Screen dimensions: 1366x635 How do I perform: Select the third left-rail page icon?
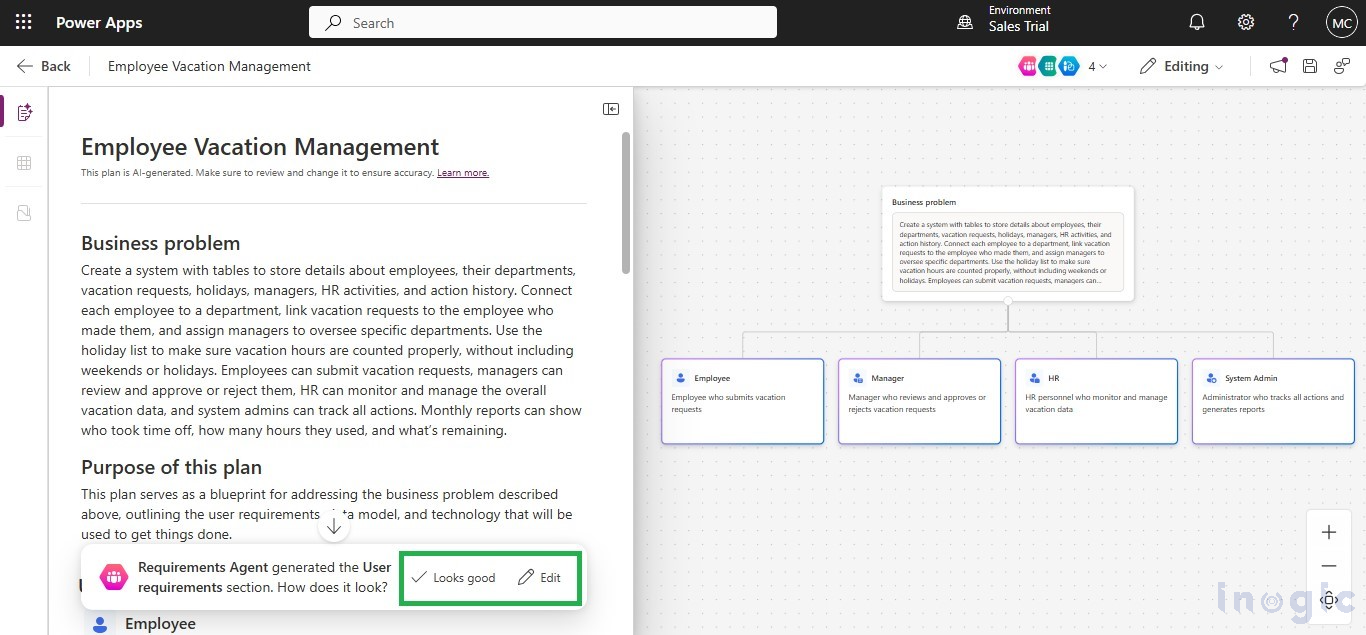[25, 213]
